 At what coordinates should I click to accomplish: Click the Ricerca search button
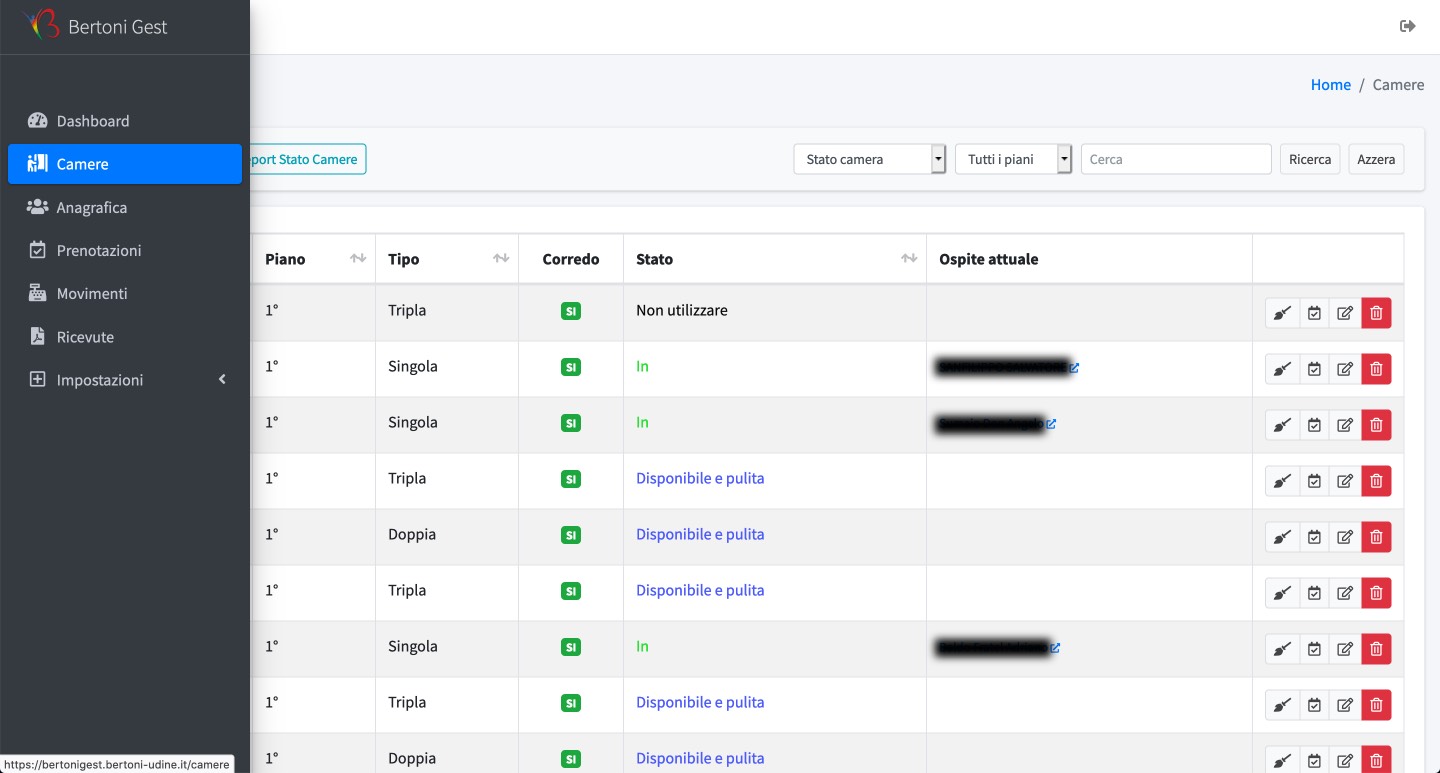pos(1310,159)
